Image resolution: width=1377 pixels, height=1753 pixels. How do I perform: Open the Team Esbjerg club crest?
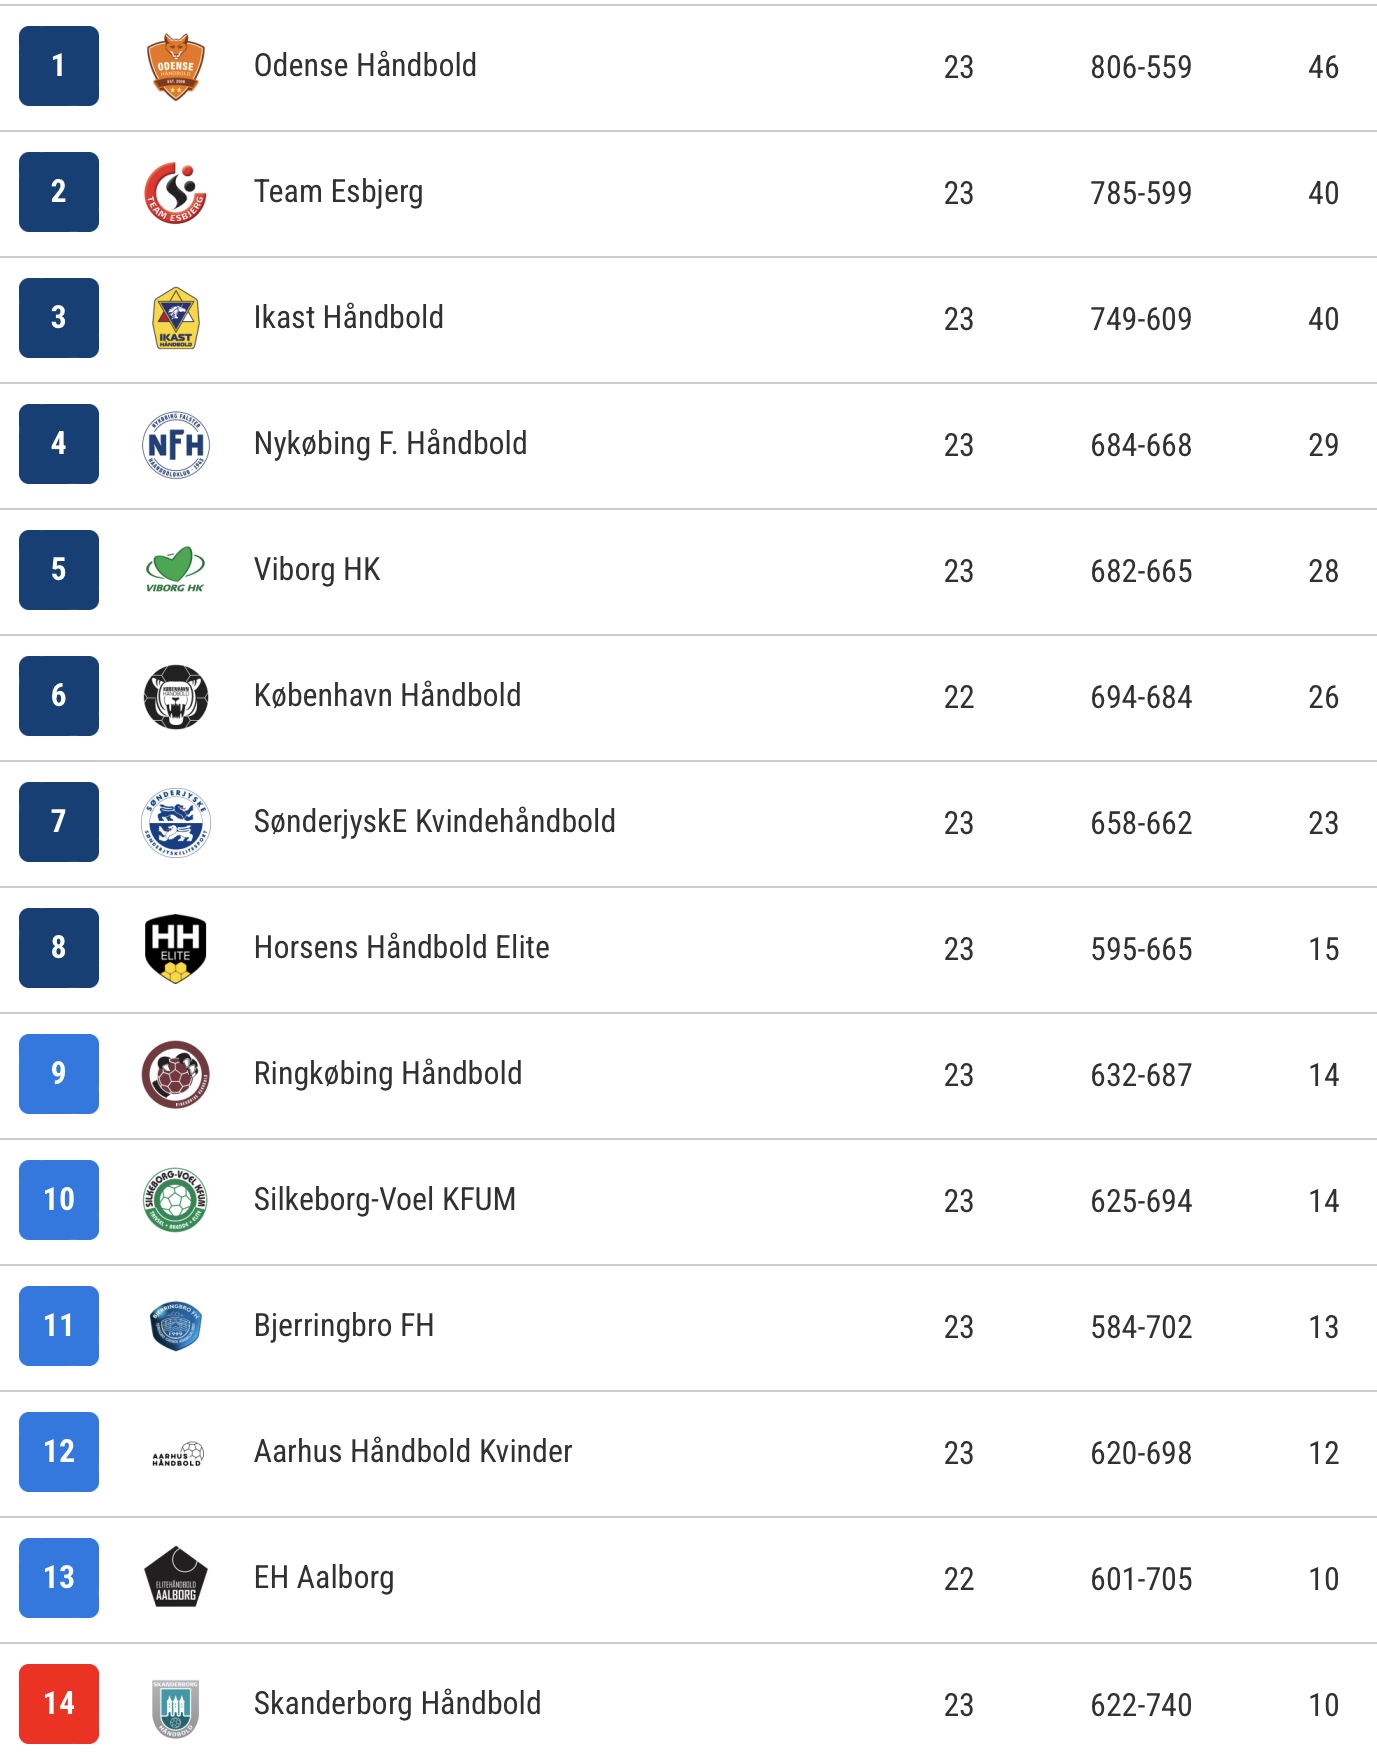coord(176,193)
